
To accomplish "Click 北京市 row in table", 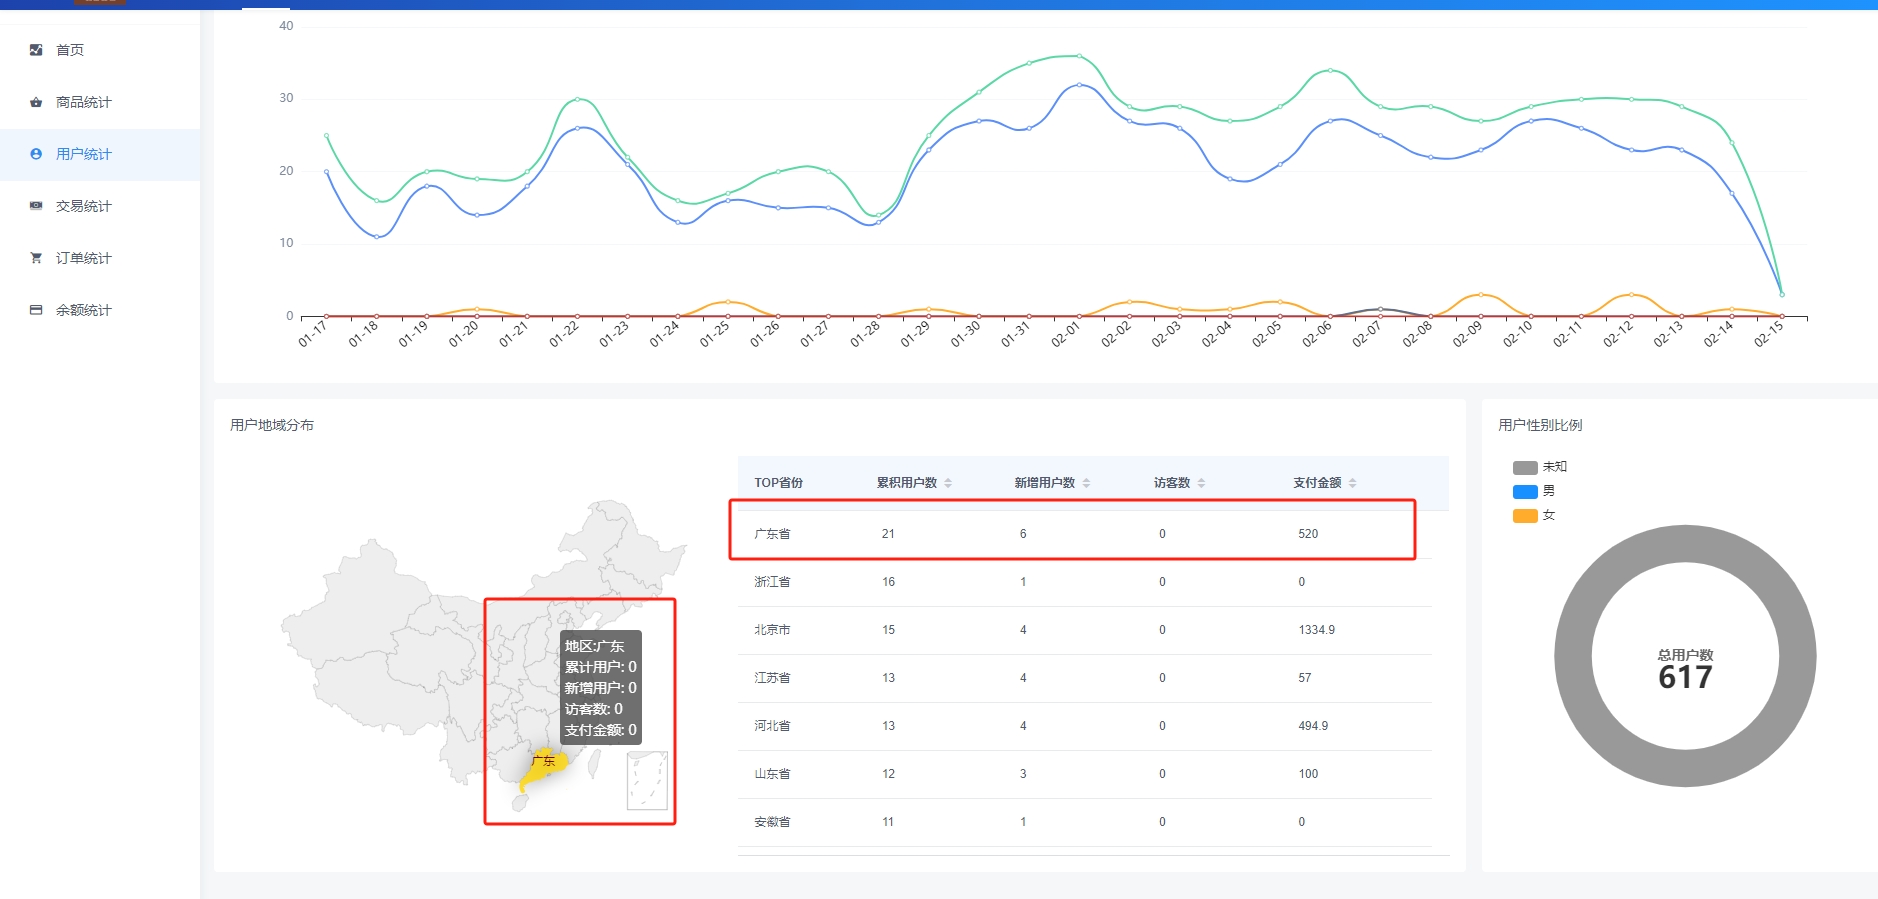I will (x=1085, y=630).
